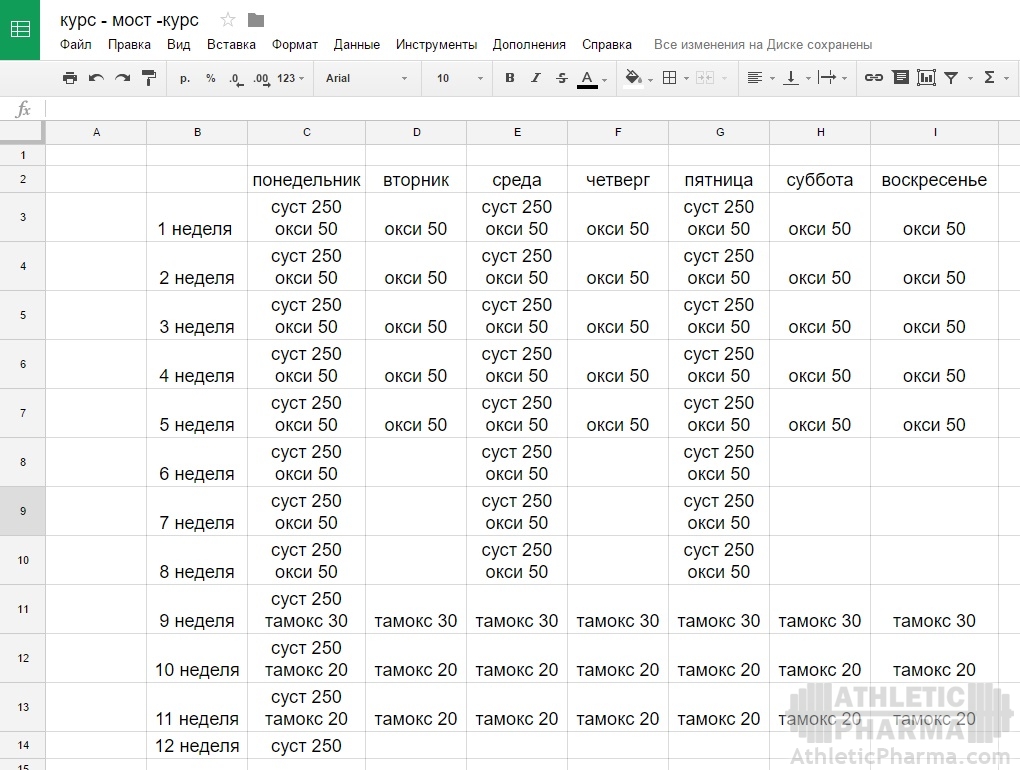Toggle bold formatting
The height and width of the screenshot is (770, 1020).
(509, 78)
